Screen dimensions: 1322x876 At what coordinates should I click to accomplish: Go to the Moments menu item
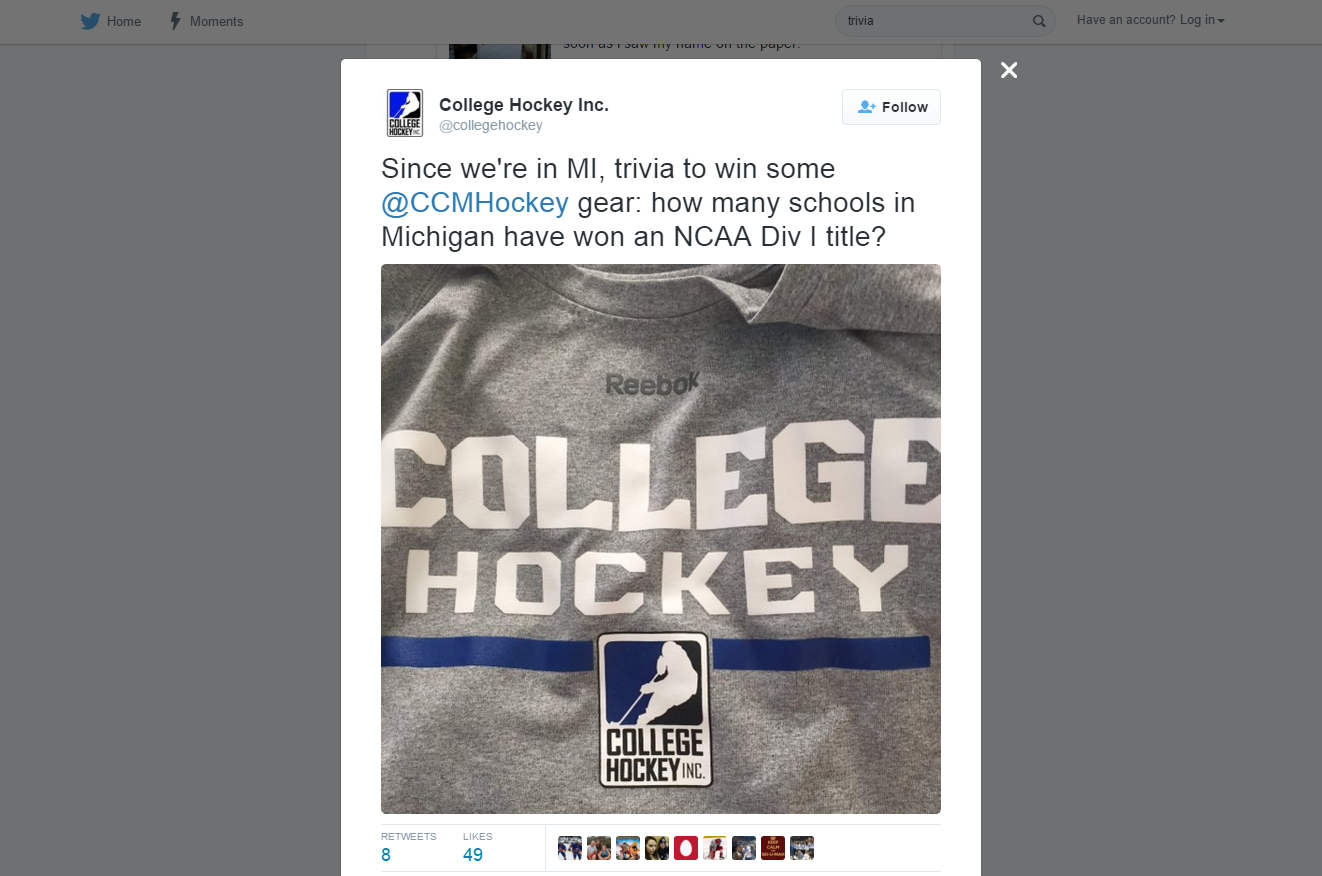(217, 21)
